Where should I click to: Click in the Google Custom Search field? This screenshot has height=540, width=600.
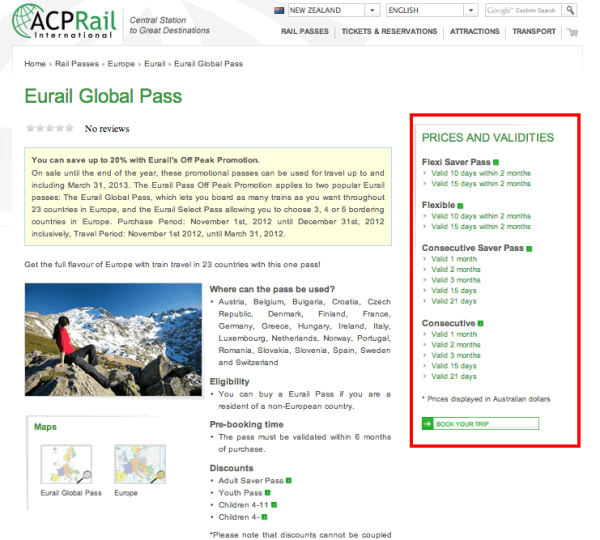click(523, 10)
